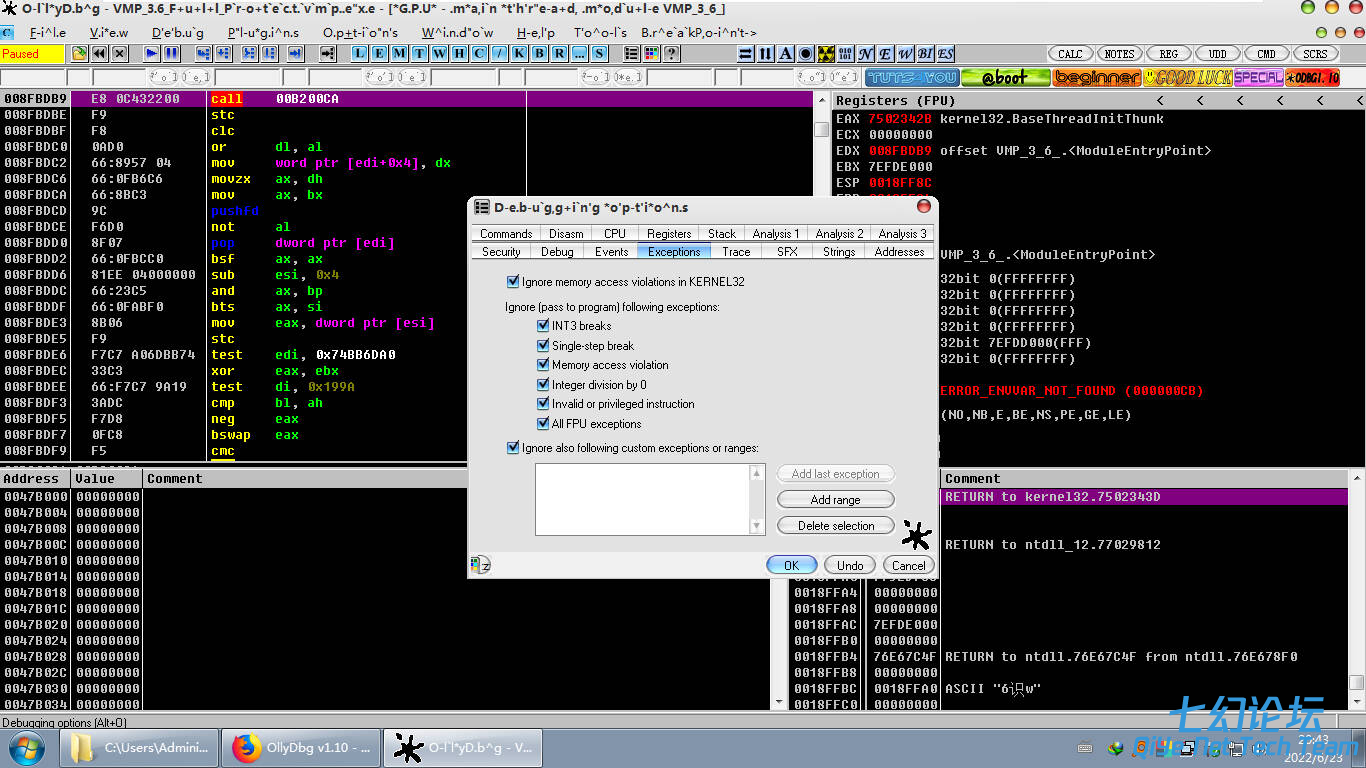Image resolution: width=1366 pixels, height=768 pixels.
Task: Select the CPU tab in options
Action: 615,234
